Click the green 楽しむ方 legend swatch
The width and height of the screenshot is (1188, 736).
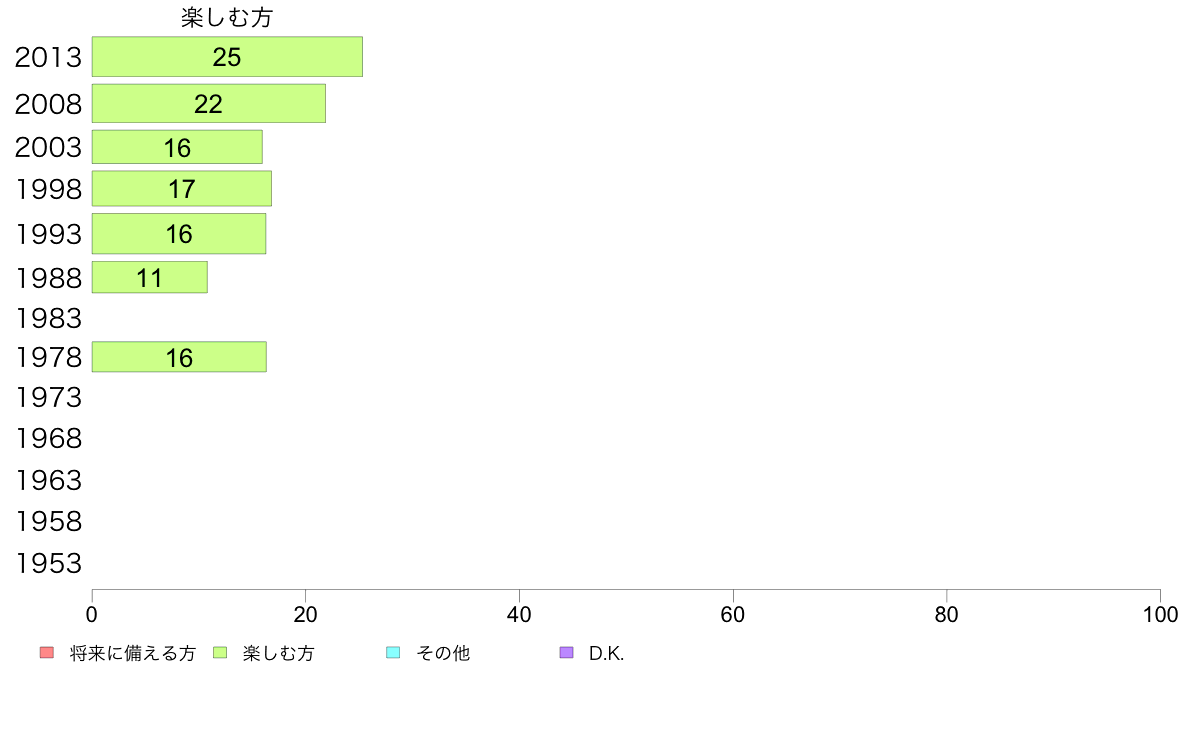point(220,653)
